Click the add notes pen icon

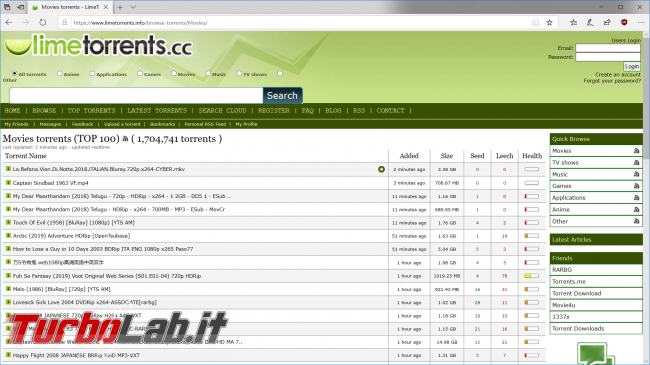click(x=590, y=22)
